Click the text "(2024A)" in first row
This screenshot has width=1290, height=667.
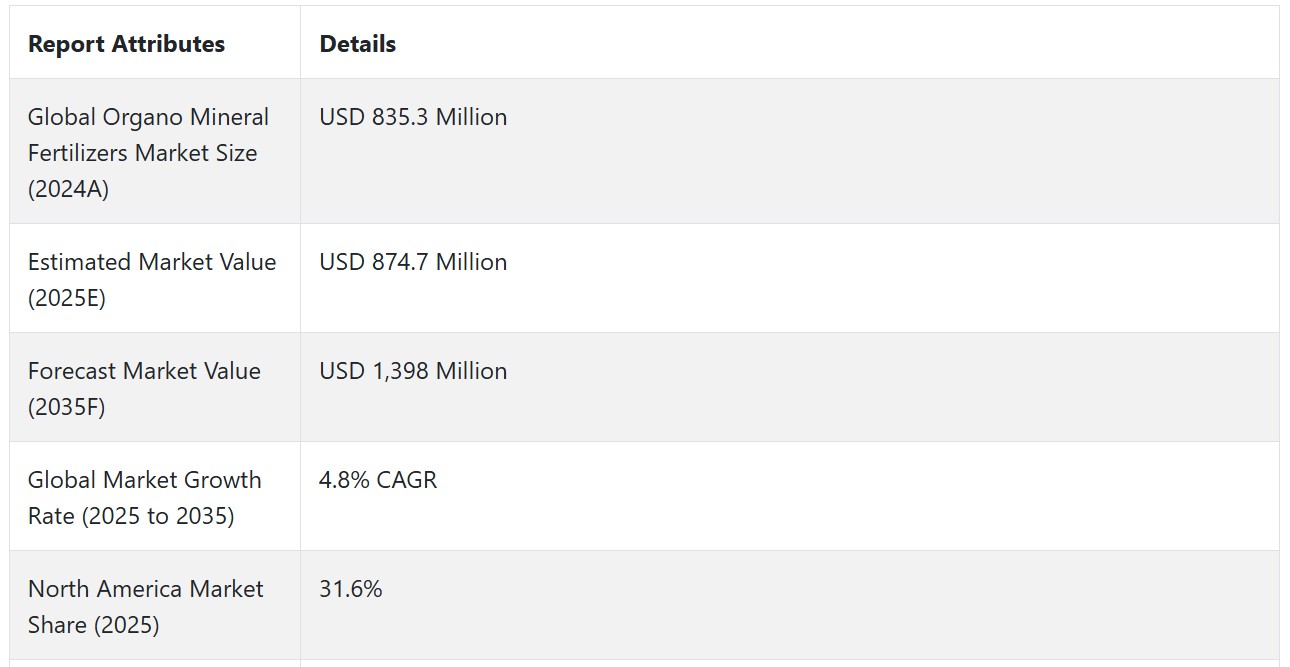pyautogui.click(x=68, y=189)
